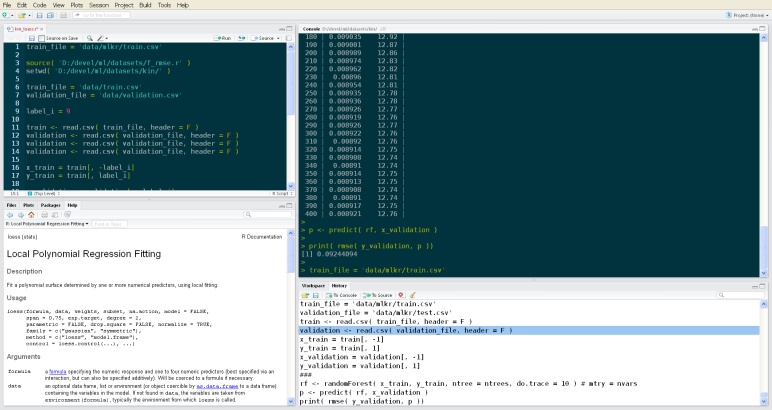The image size is (772, 410).
Task: Select the Help tab
Action: pyautogui.click(x=72, y=205)
